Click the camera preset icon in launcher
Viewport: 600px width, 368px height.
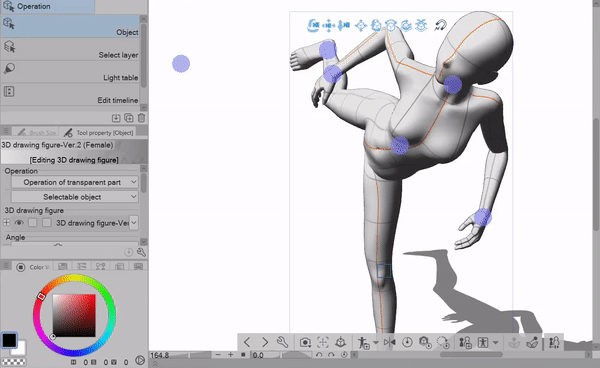coord(305,342)
